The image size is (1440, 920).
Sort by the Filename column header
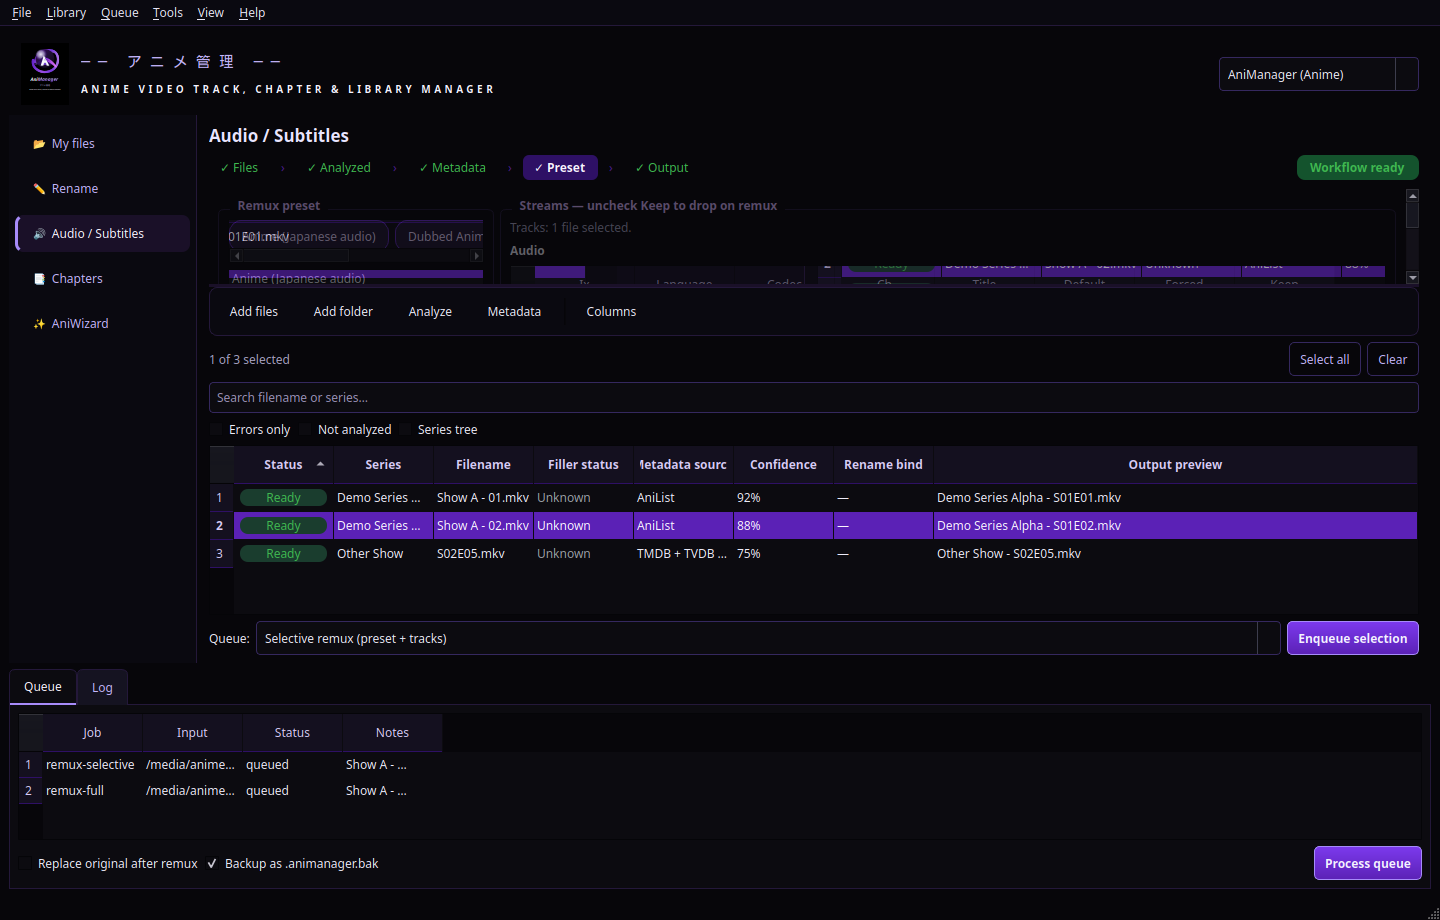tap(483, 465)
